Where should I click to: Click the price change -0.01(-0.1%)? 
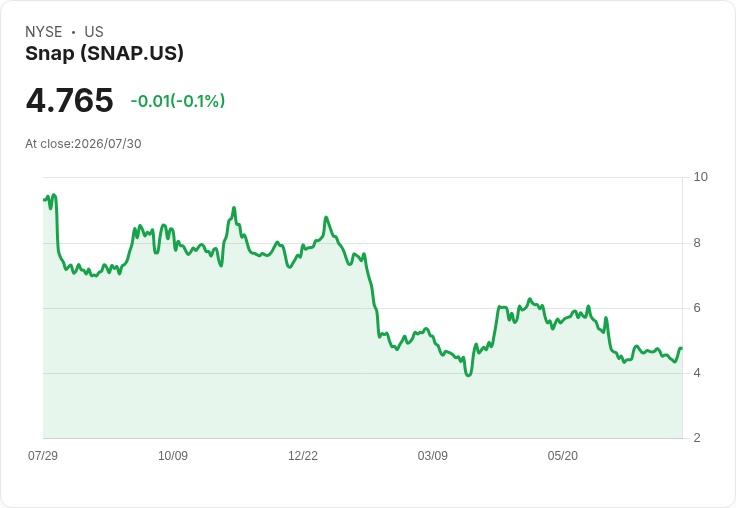[x=177, y=101]
